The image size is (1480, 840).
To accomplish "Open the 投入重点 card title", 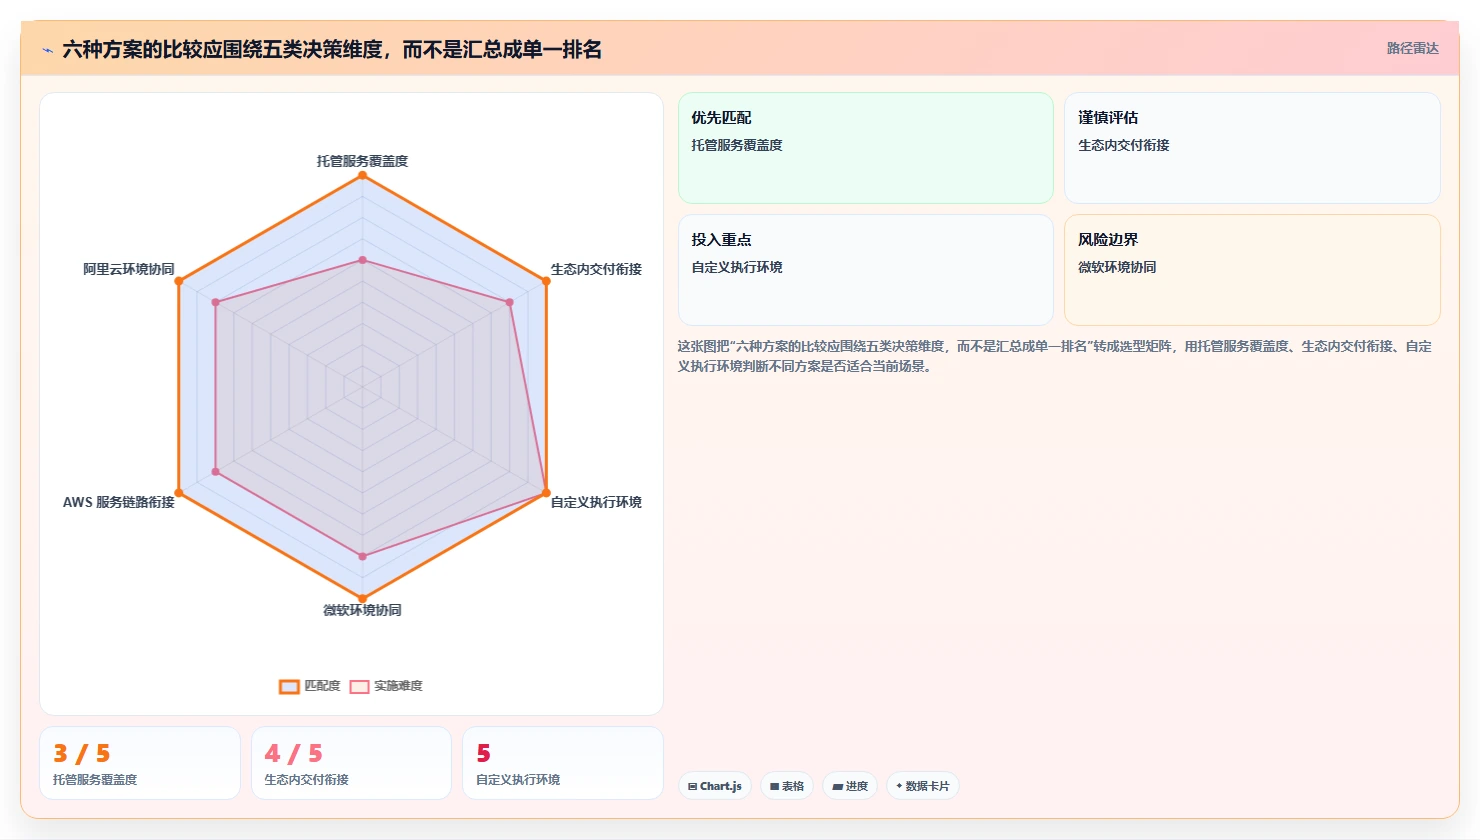I will [x=721, y=240].
